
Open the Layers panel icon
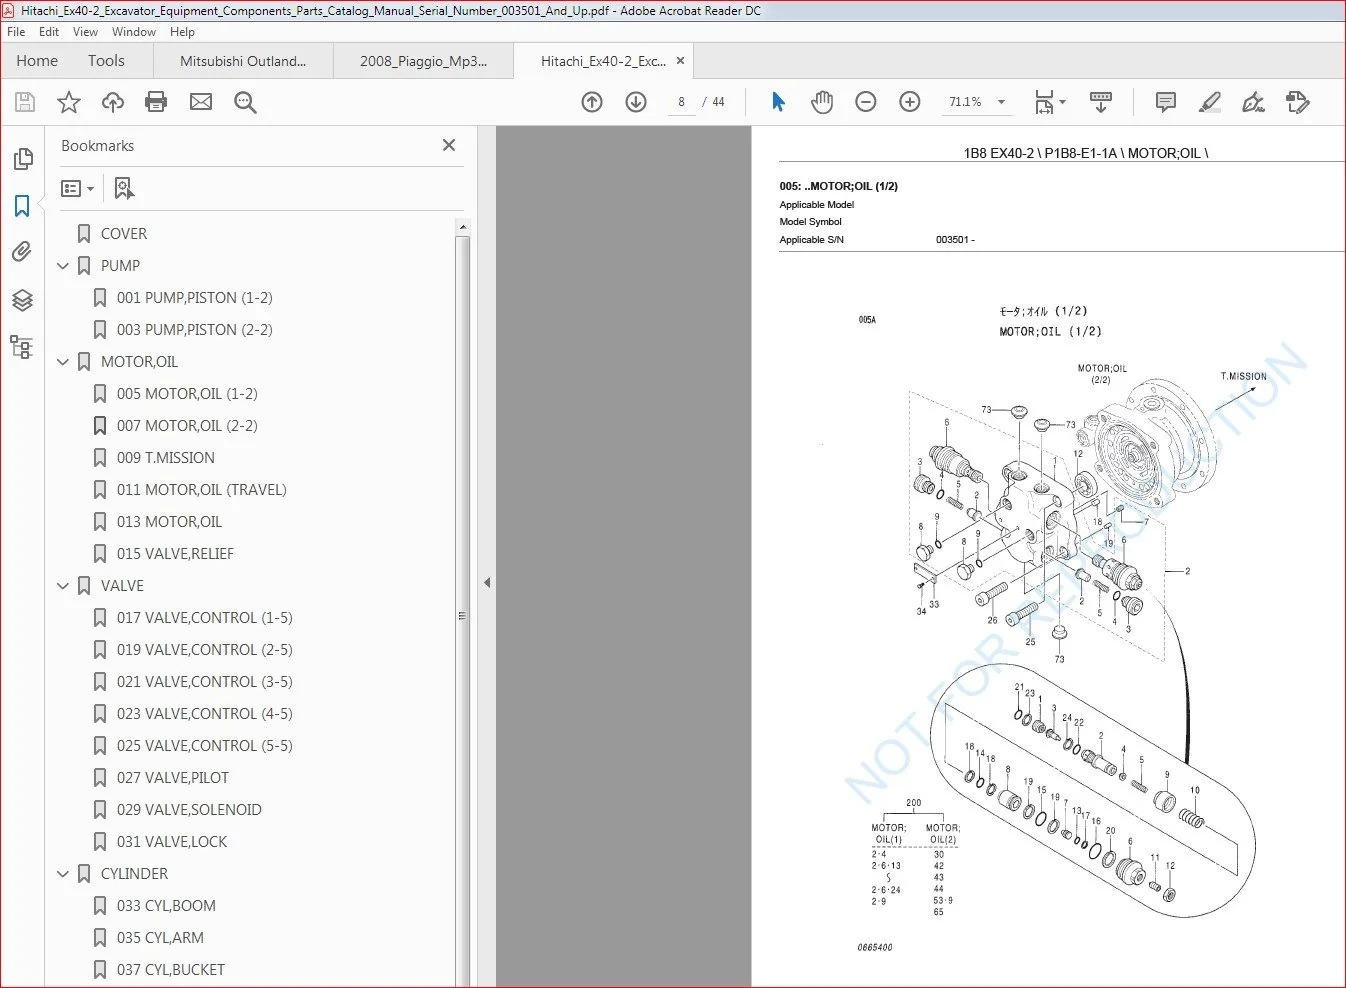click(x=22, y=300)
